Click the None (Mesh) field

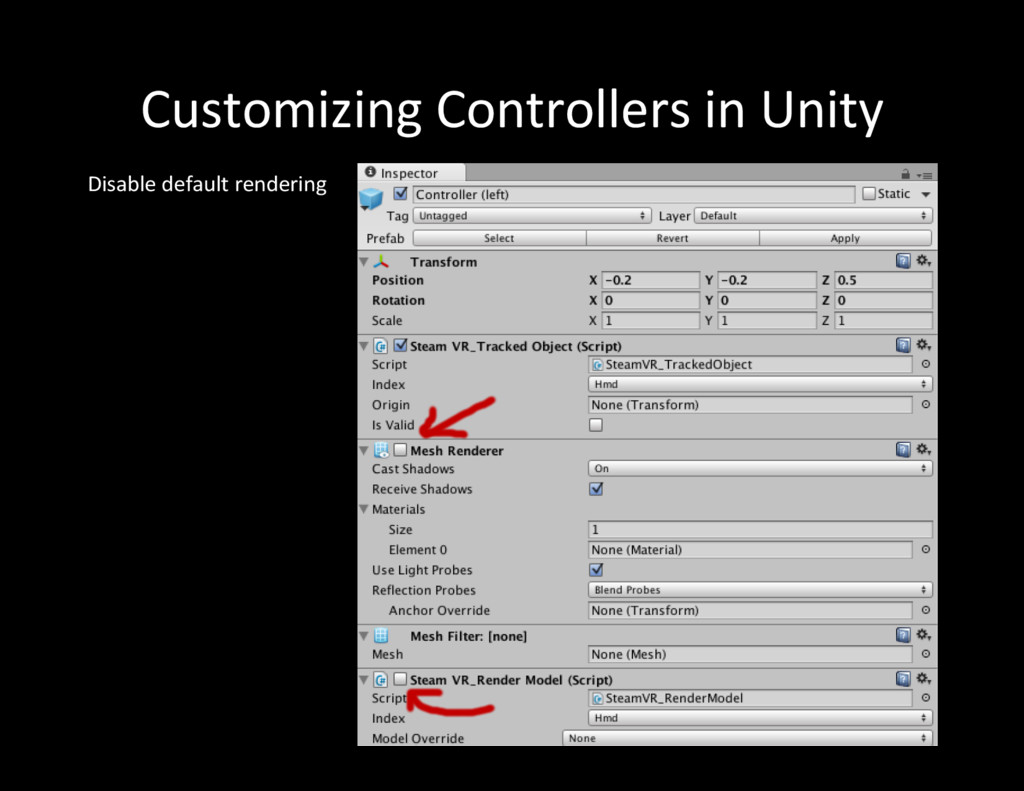point(750,654)
